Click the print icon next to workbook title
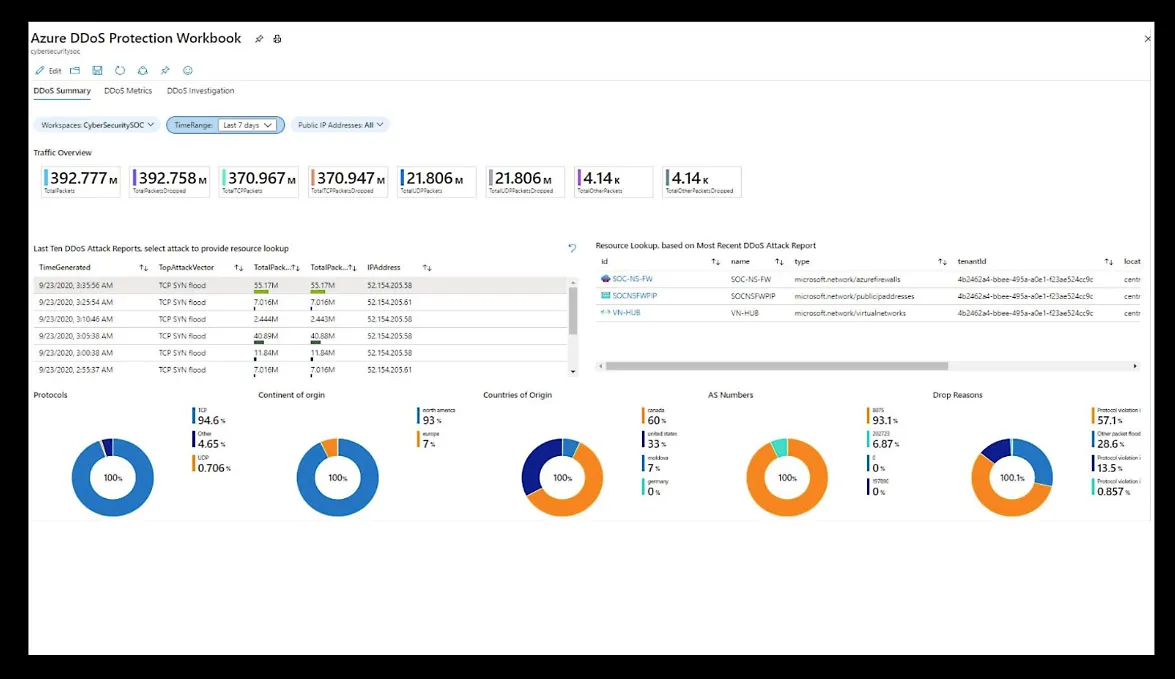The image size is (1175, 679). 277,39
